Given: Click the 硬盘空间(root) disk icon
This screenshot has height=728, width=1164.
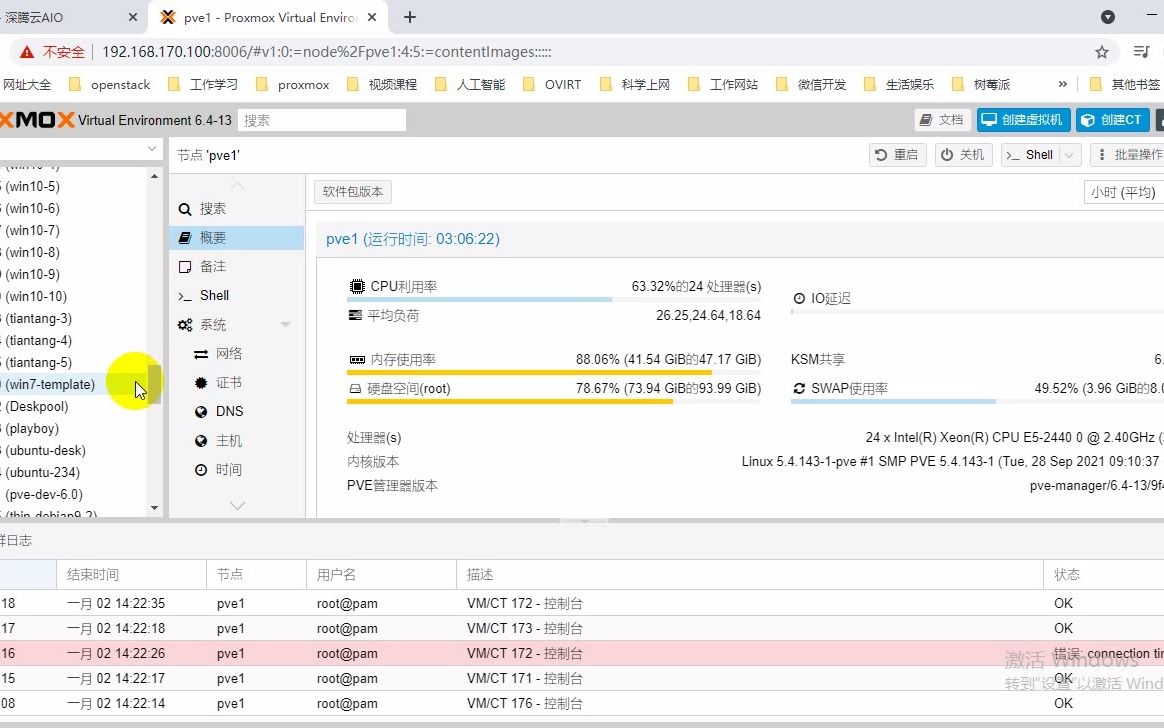Looking at the screenshot, I should coord(356,389).
